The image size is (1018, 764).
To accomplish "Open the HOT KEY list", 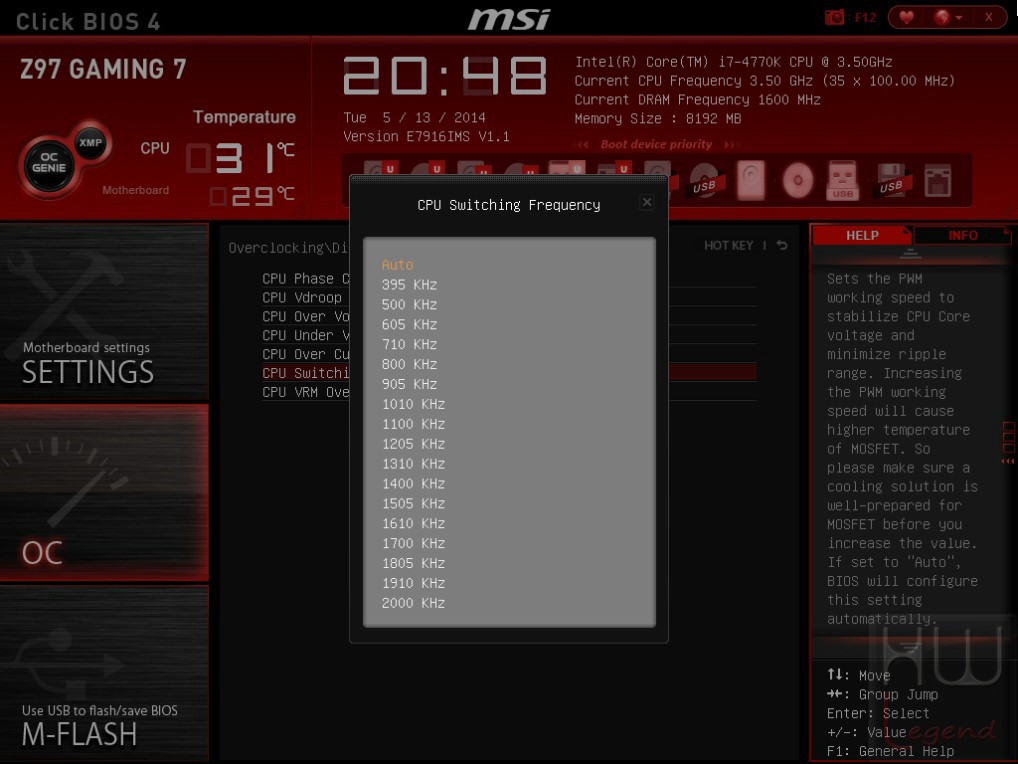I will pos(728,245).
